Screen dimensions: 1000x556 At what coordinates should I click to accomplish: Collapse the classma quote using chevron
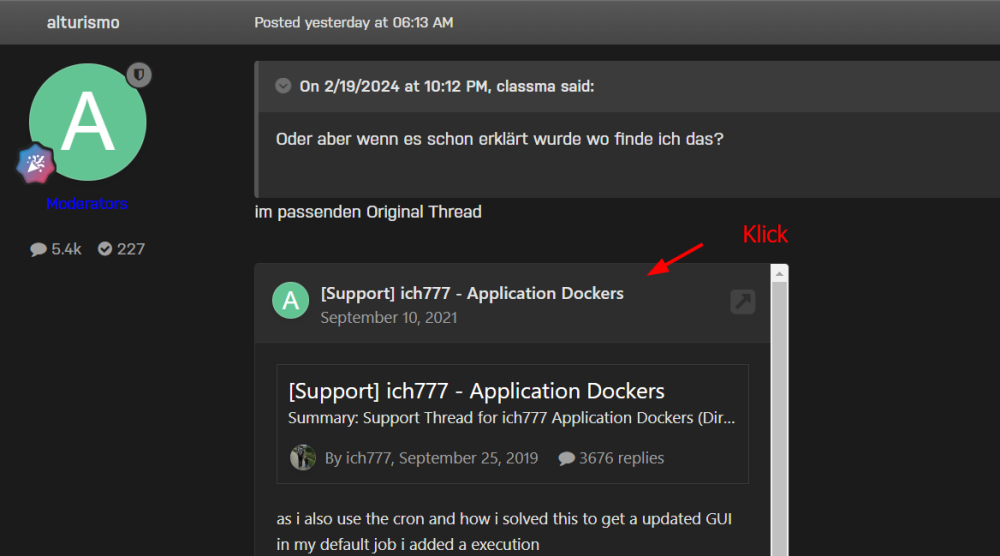pyautogui.click(x=283, y=85)
